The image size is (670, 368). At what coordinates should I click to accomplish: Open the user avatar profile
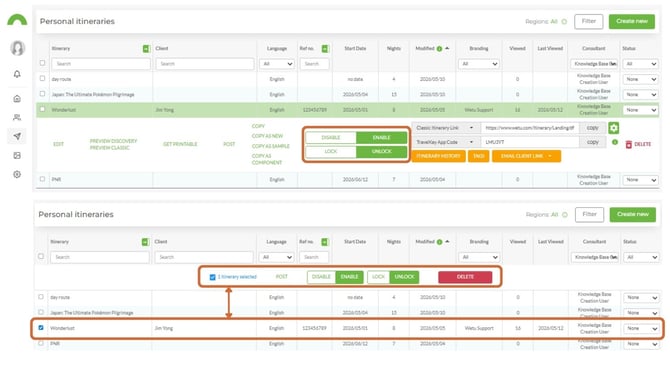point(17,48)
